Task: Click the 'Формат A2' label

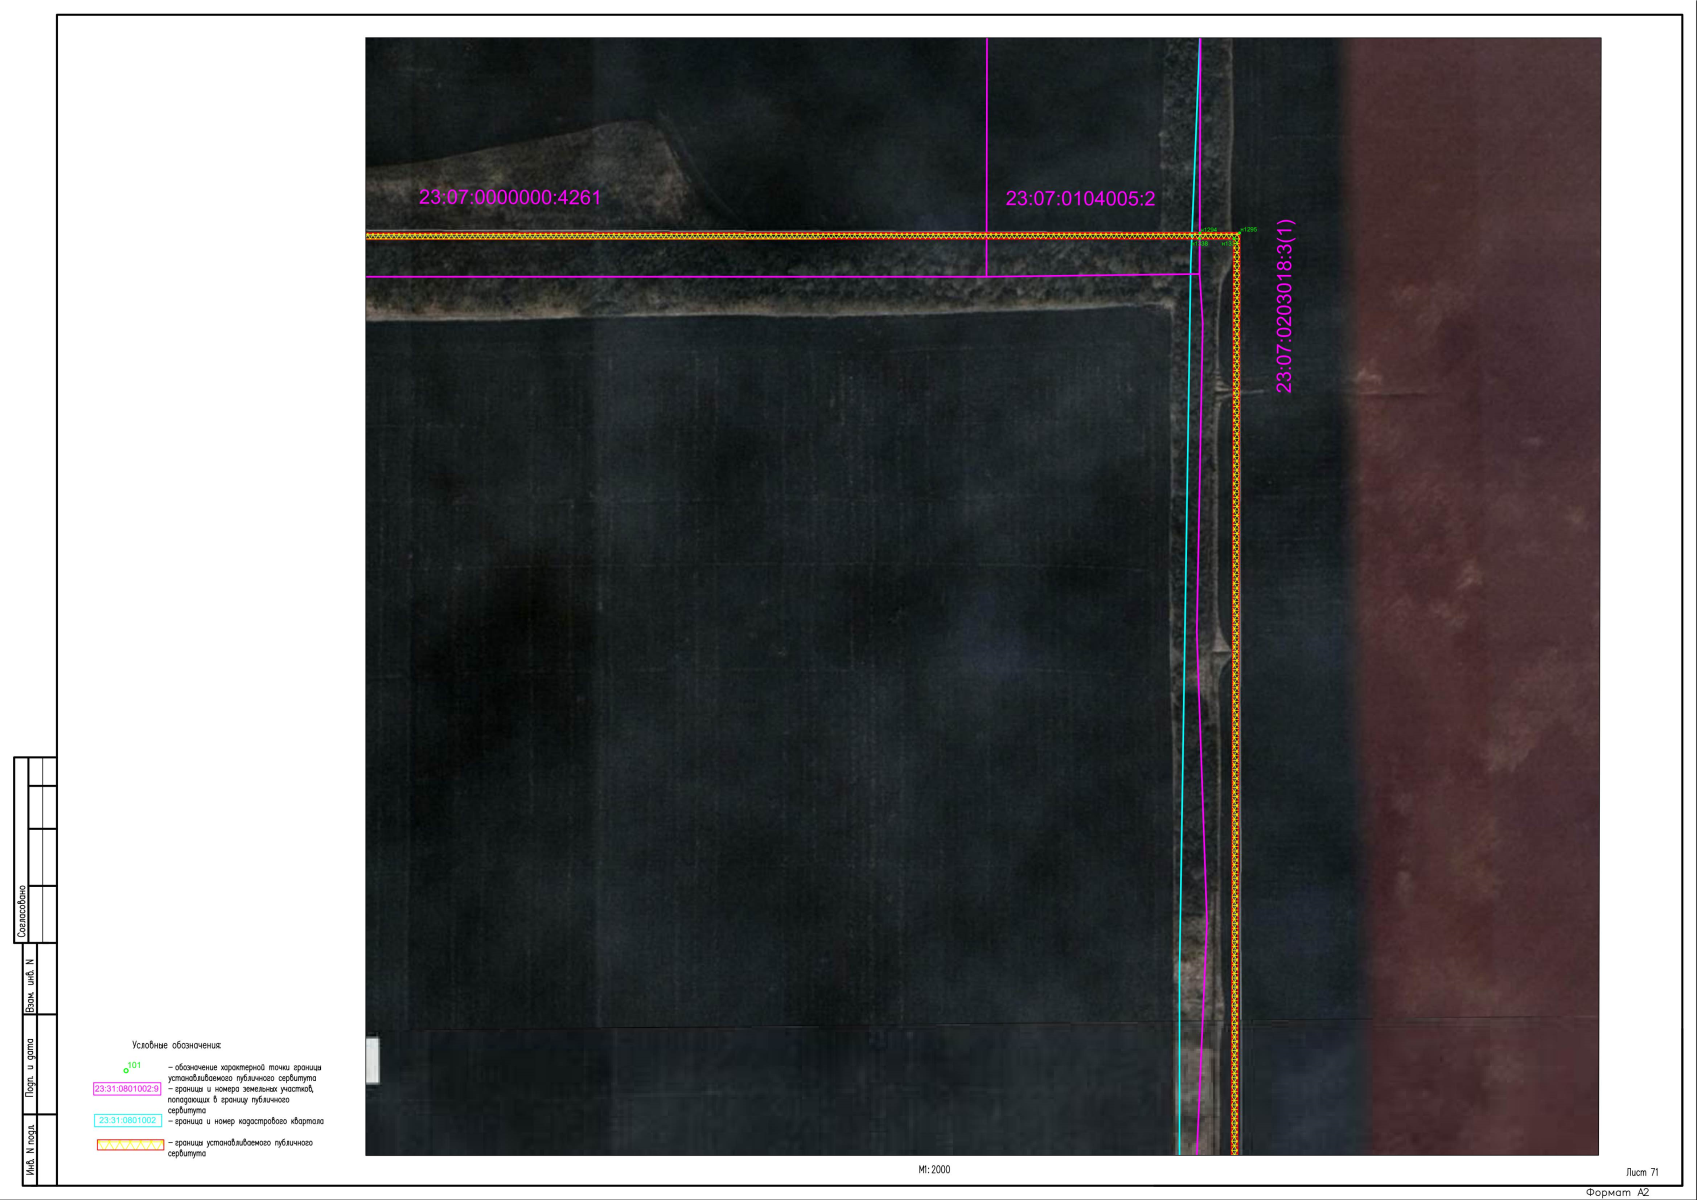Action: pyautogui.click(x=1617, y=1192)
